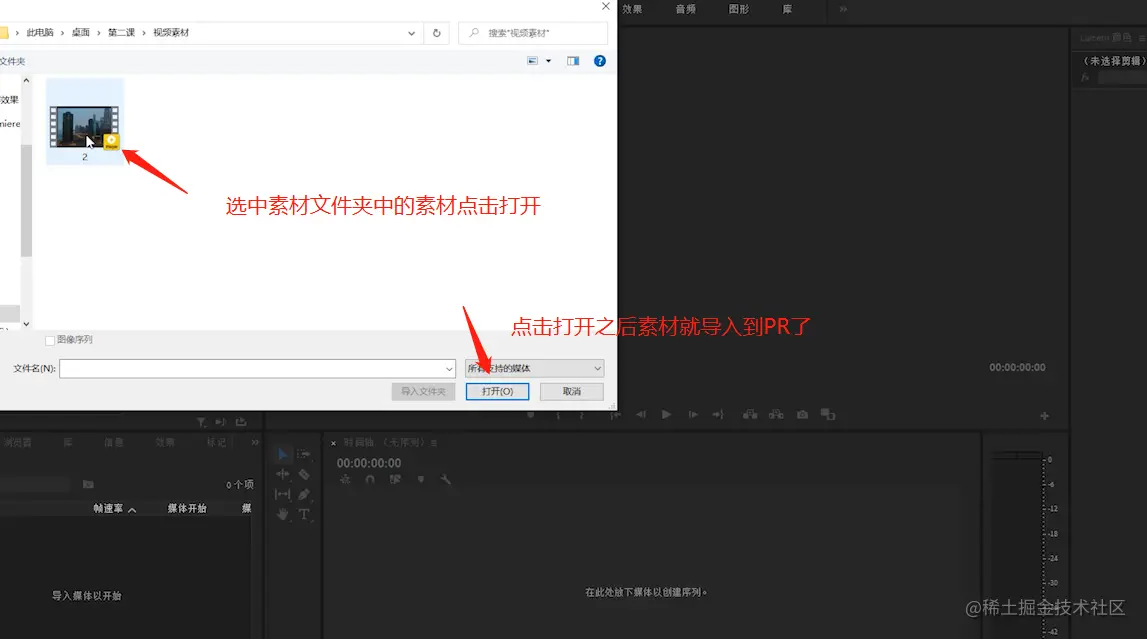The width and height of the screenshot is (1147, 639).
Task: Enable the image sequence checkbox
Action: (x=50, y=341)
